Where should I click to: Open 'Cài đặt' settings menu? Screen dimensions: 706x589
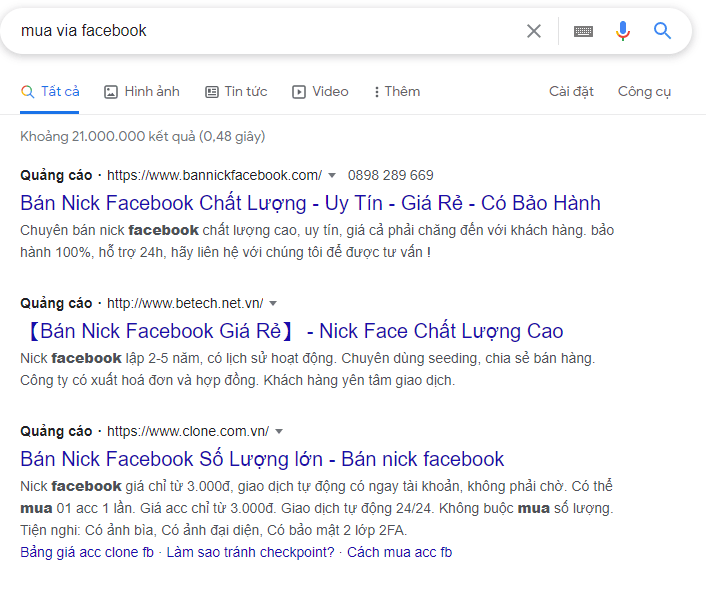pos(571,91)
